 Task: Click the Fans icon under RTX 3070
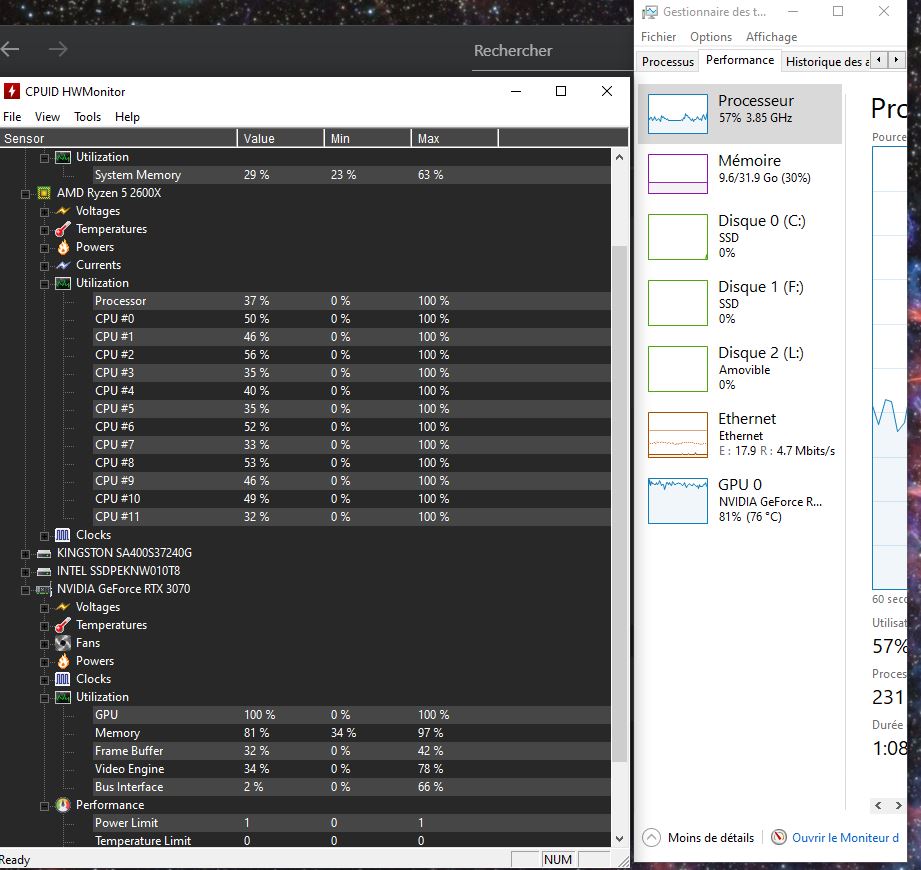click(x=63, y=643)
